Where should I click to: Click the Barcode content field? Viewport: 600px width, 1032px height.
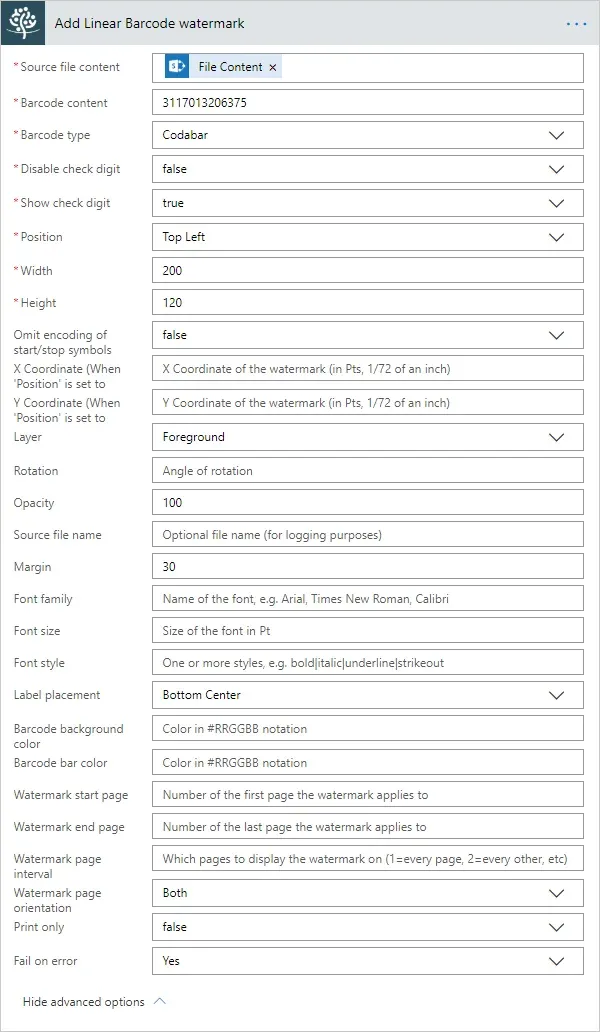click(x=368, y=103)
